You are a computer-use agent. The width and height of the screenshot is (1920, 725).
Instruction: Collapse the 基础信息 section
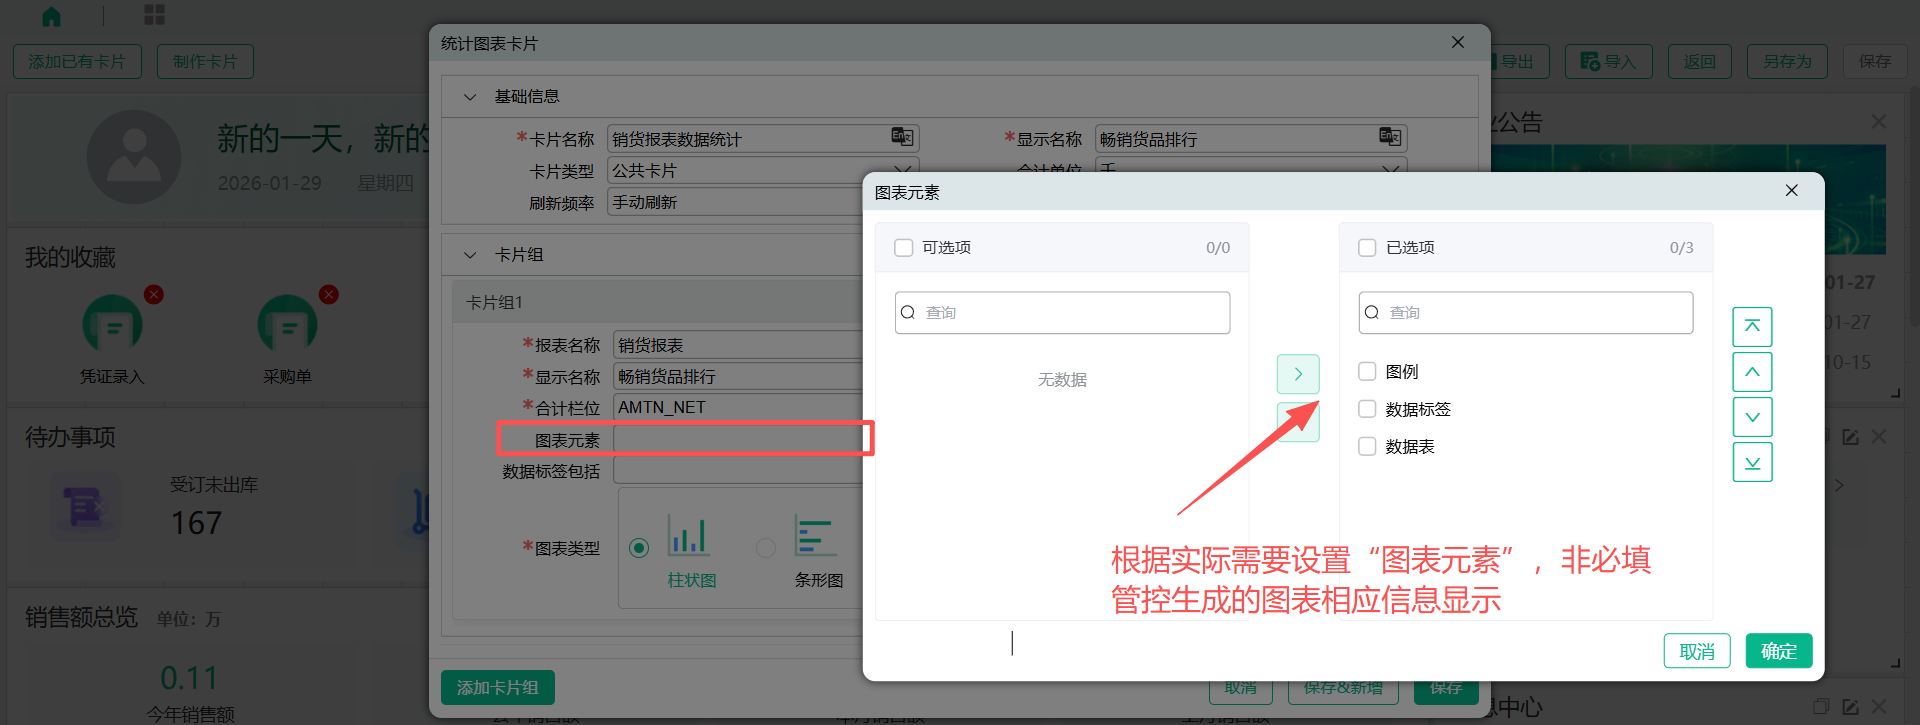pyautogui.click(x=470, y=97)
